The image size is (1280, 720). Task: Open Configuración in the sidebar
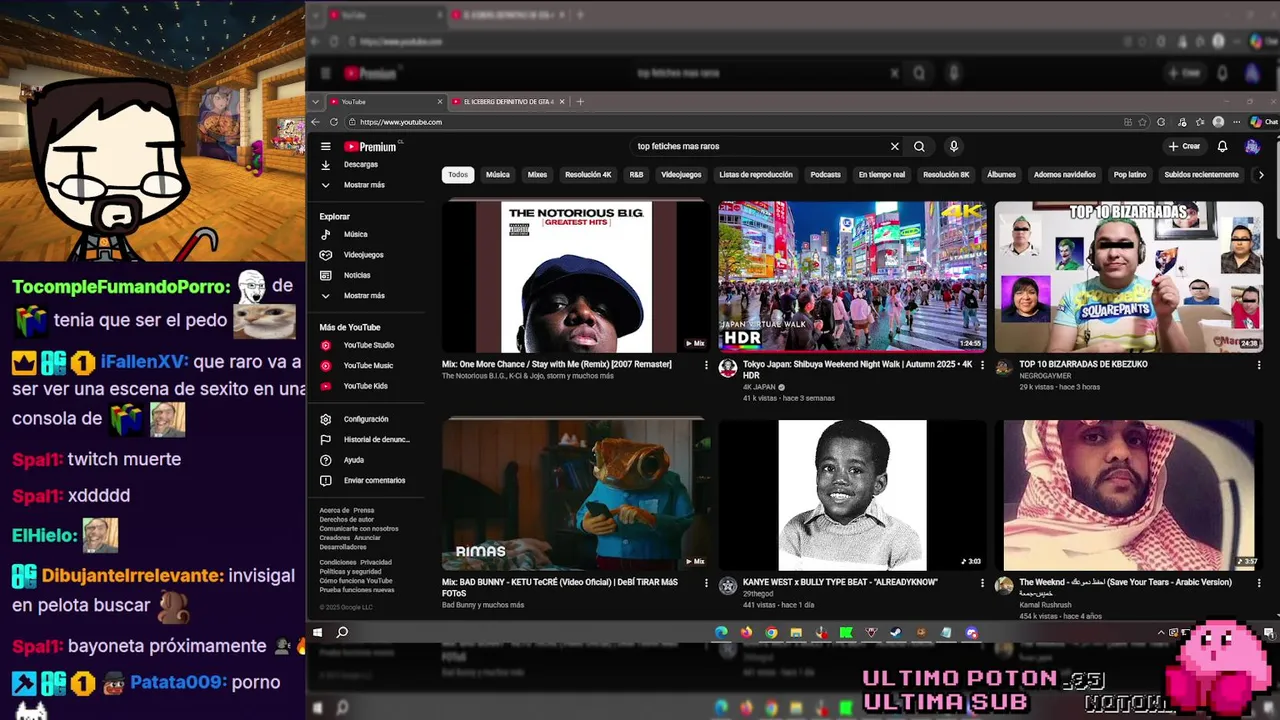pos(366,419)
